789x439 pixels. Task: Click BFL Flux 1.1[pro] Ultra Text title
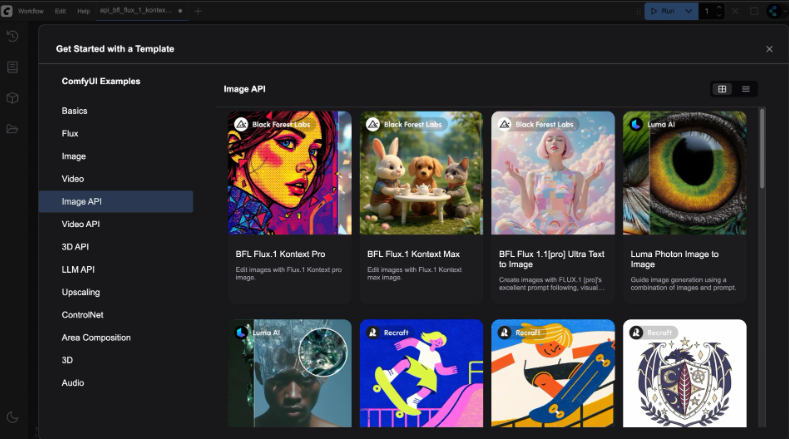coord(551,259)
